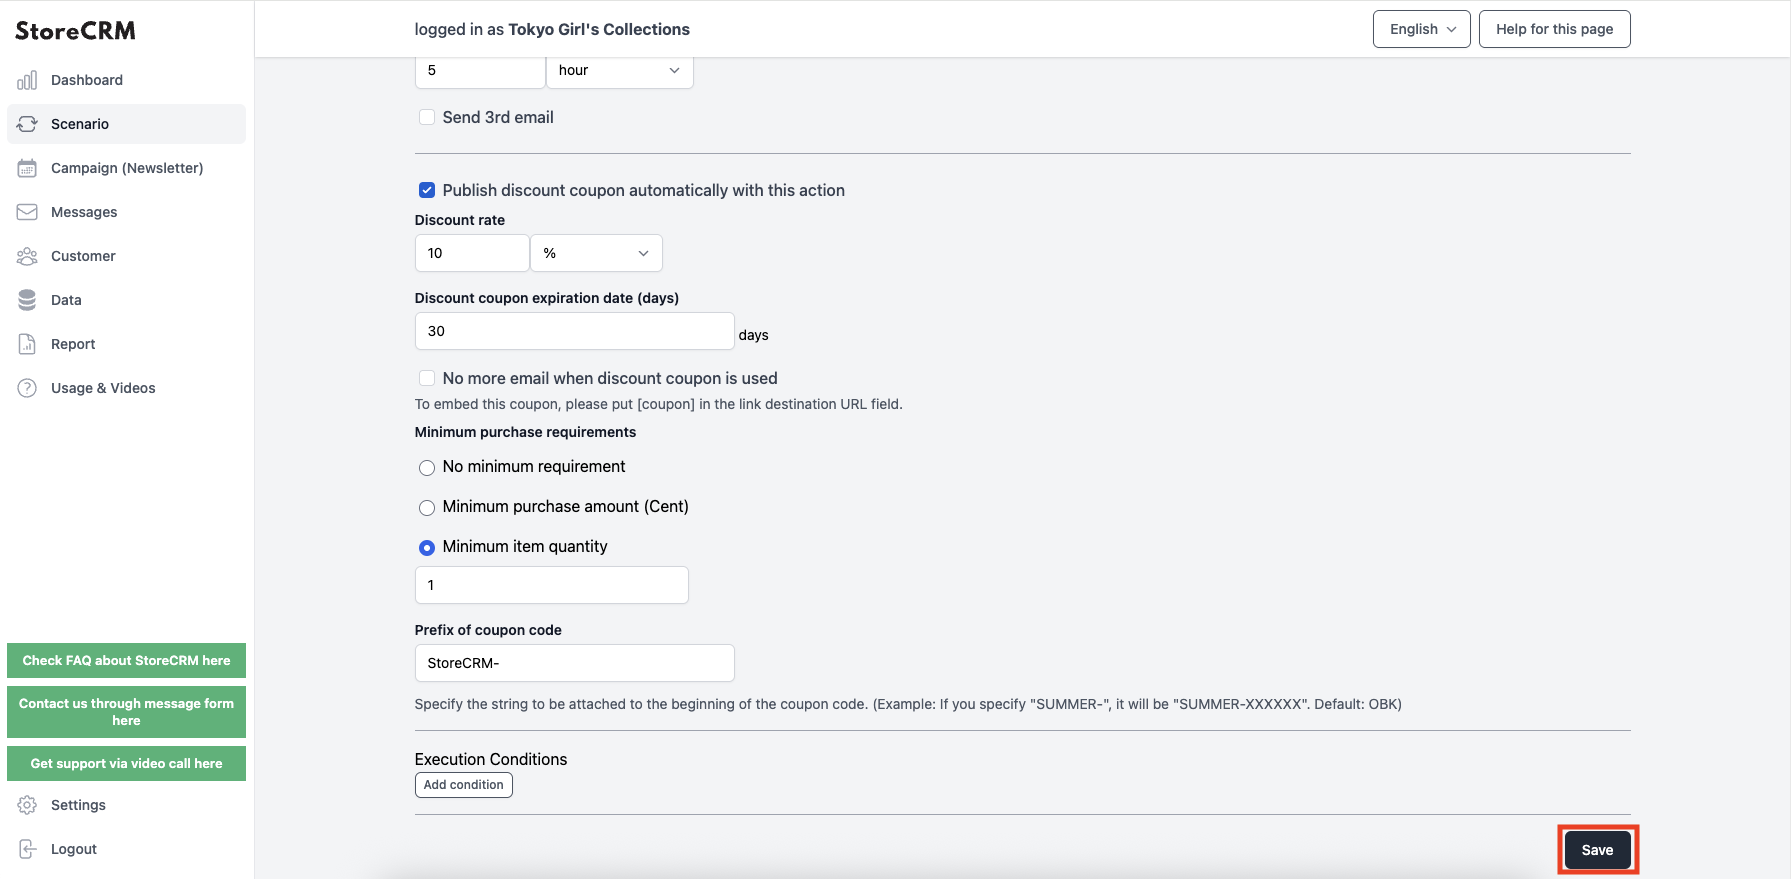Tick No more email when coupon used
This screenshot has width=1791, height=879.
427,378
